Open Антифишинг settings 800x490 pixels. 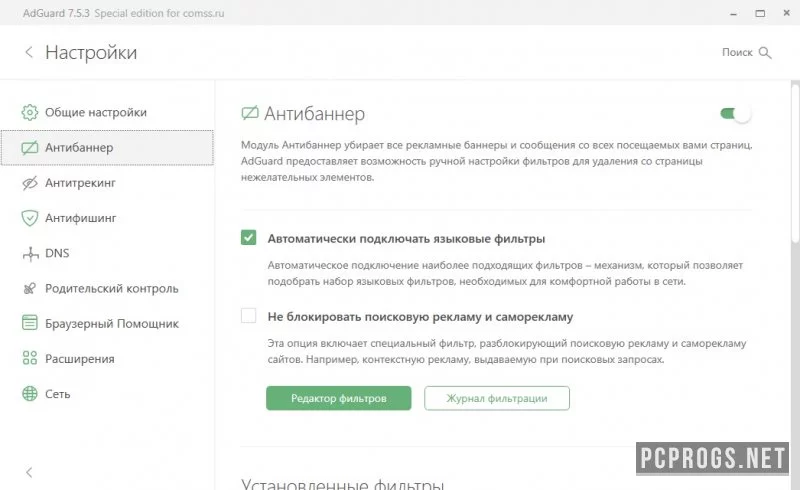107,218
